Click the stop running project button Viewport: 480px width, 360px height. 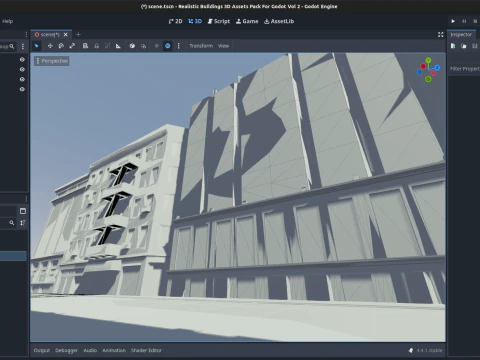tap(475, 21)
